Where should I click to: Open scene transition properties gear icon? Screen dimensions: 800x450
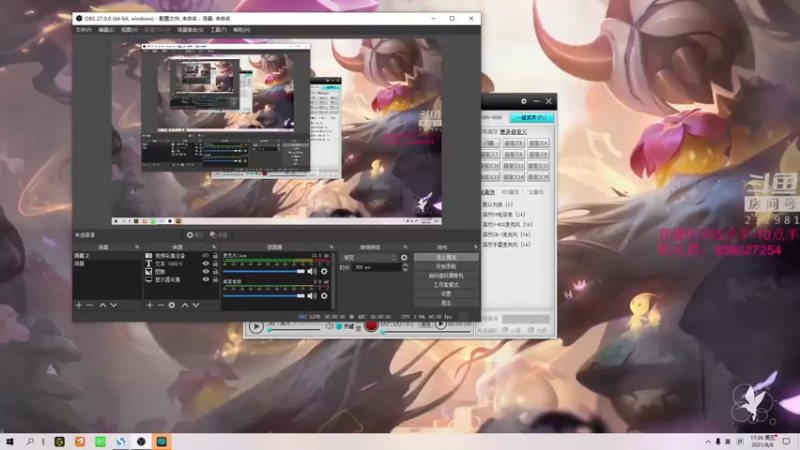(x=404, y=258)
